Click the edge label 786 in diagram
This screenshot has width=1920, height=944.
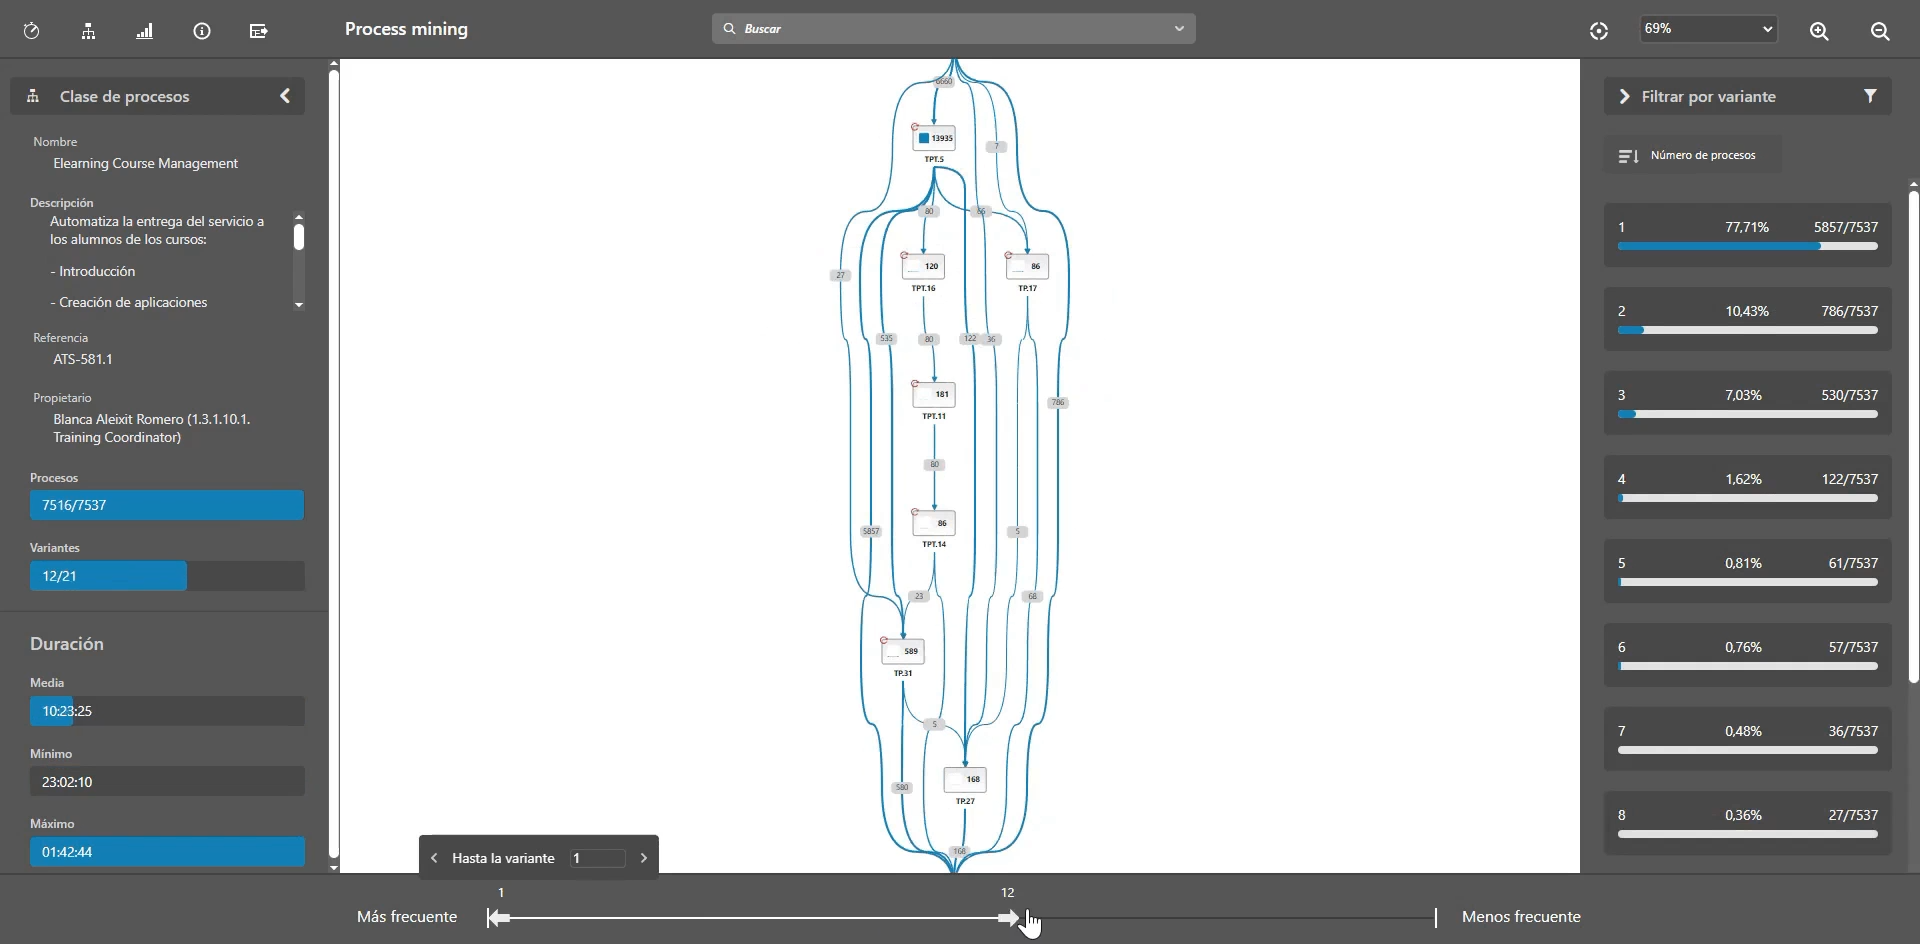click(1058, 403)
